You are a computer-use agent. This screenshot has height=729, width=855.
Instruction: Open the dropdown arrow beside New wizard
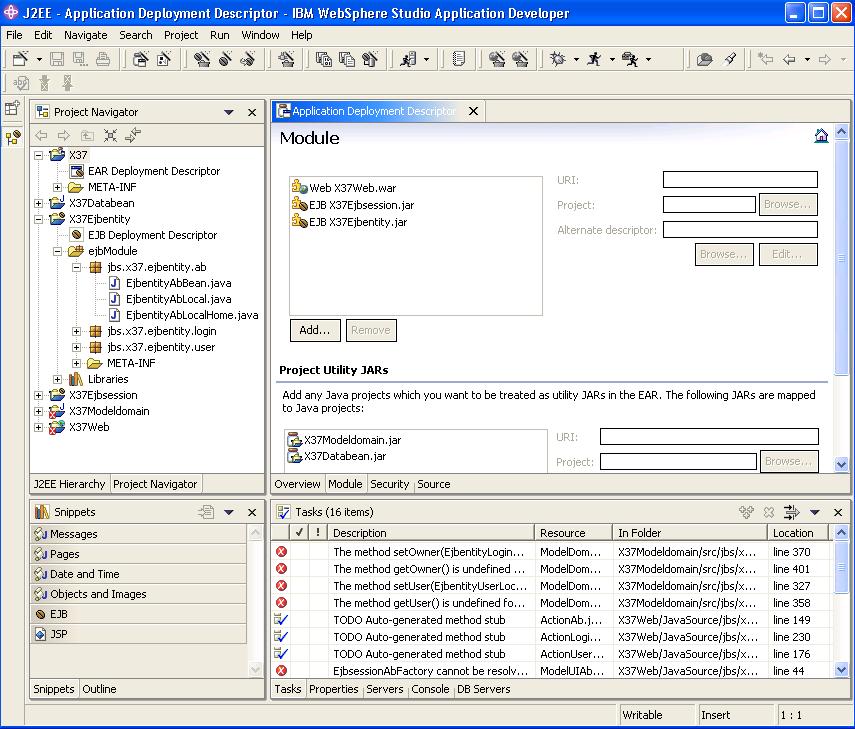[39, 59]
